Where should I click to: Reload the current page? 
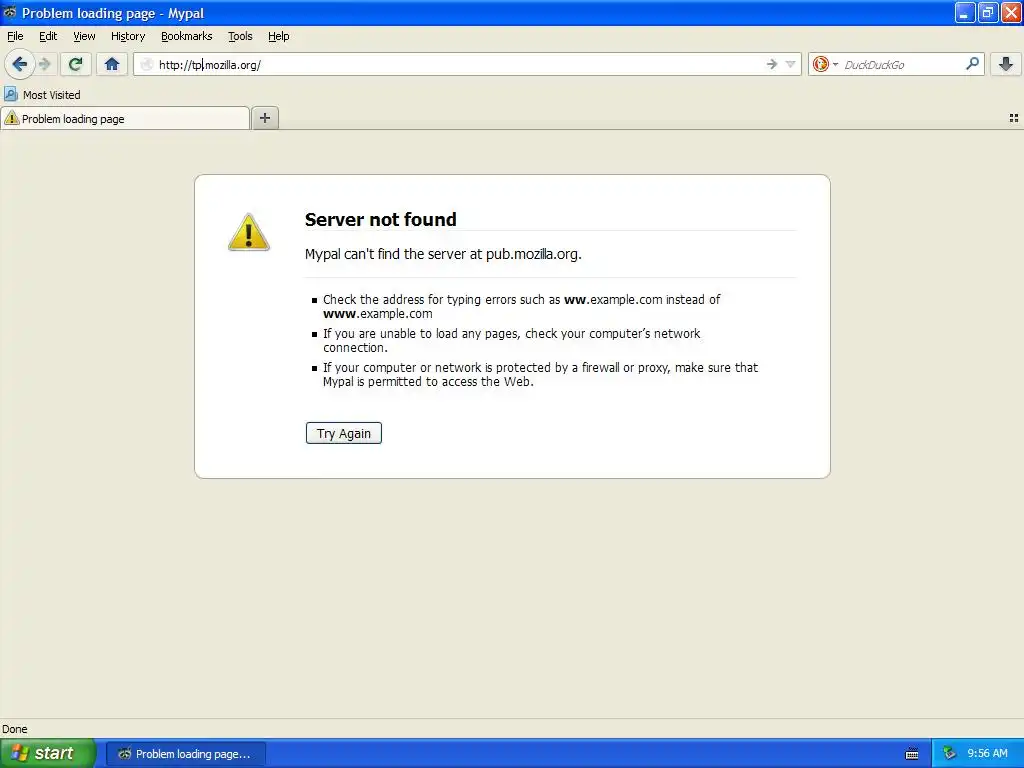pos(75,64)
